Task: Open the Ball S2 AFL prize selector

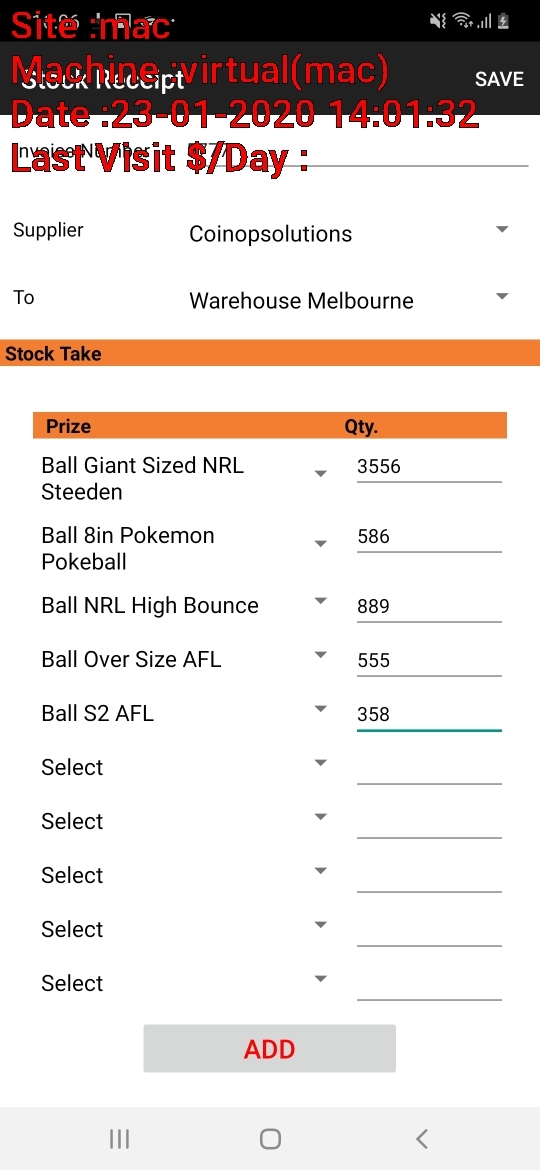Action: pos(184,713)
